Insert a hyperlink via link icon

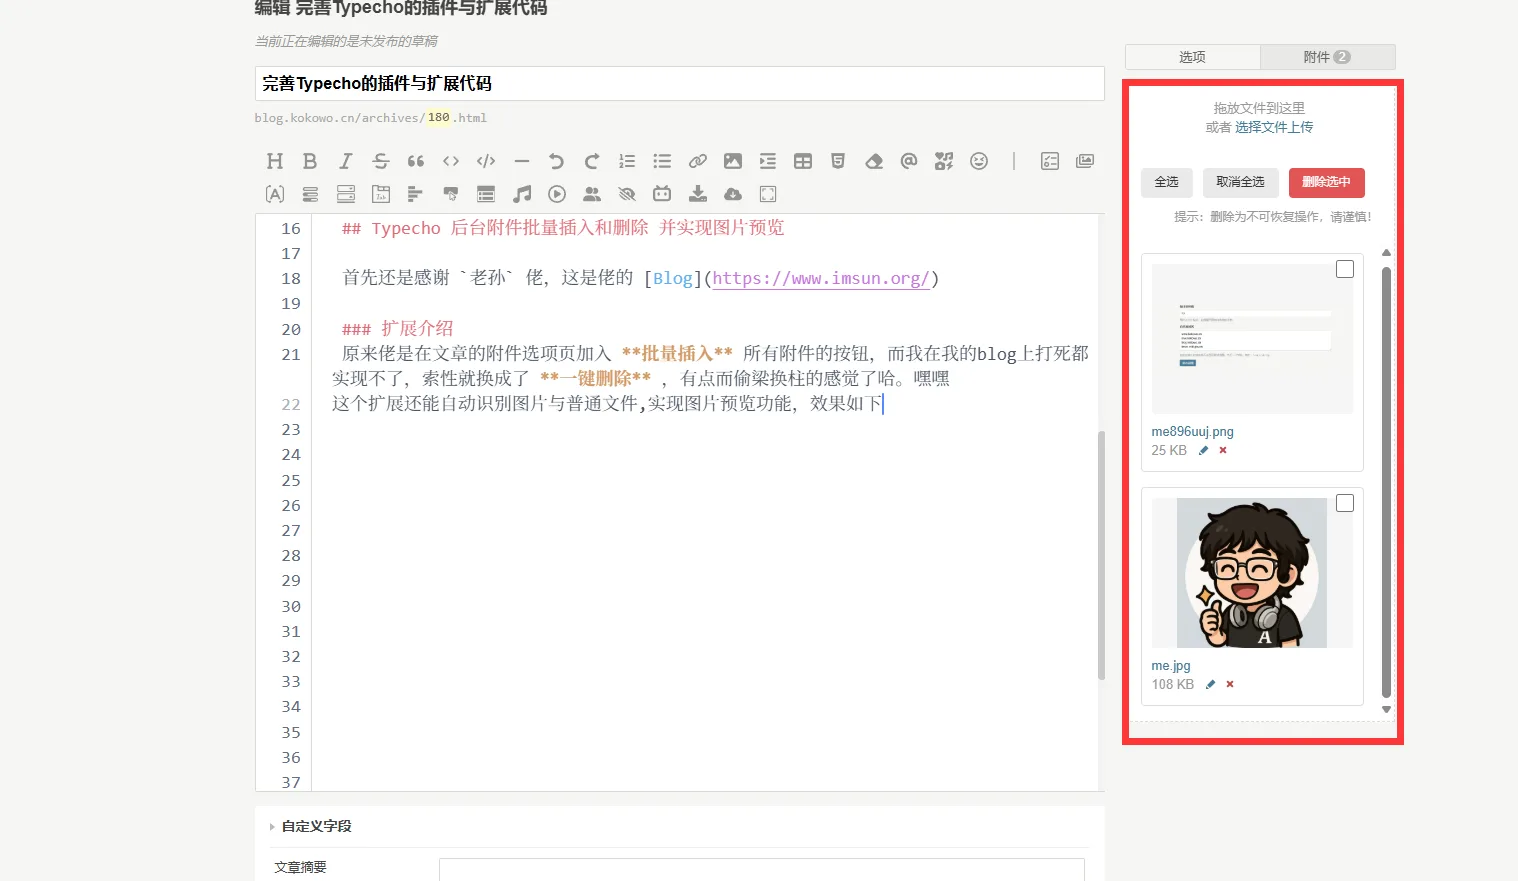click(698, 161)
